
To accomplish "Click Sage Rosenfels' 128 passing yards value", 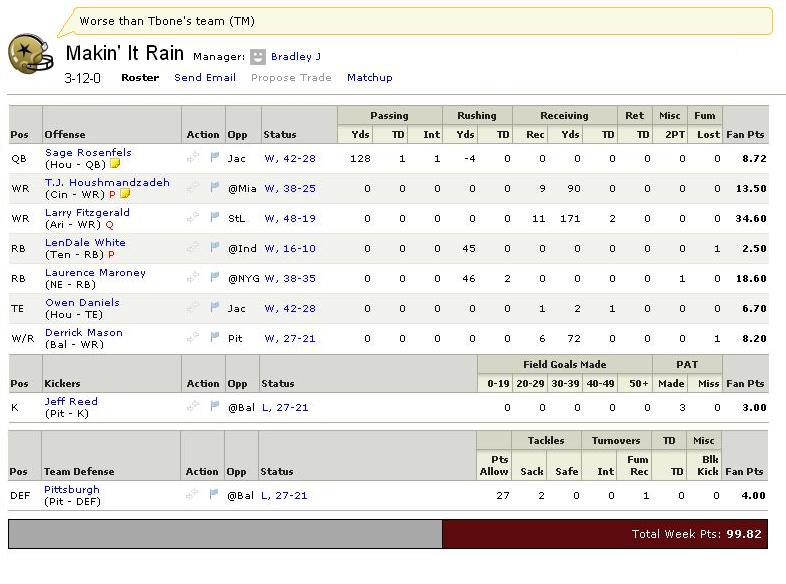I will pos(360,158).
